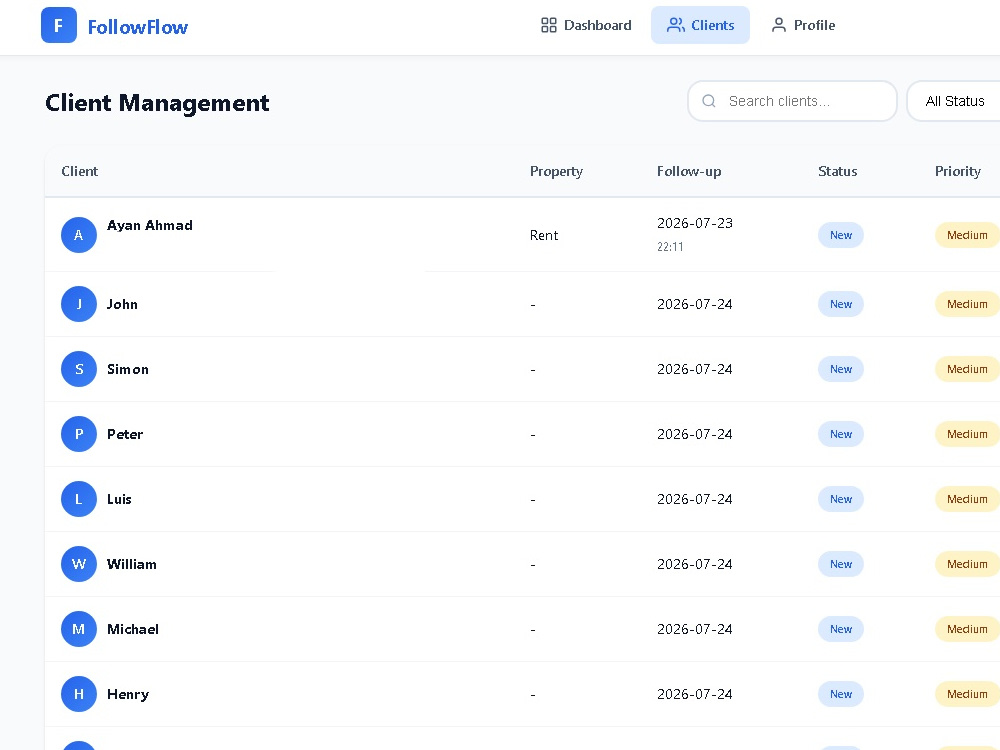This screenshot has width=1000, height=750.
Task: Click the search magnifier icon
Action: point(709,101)
